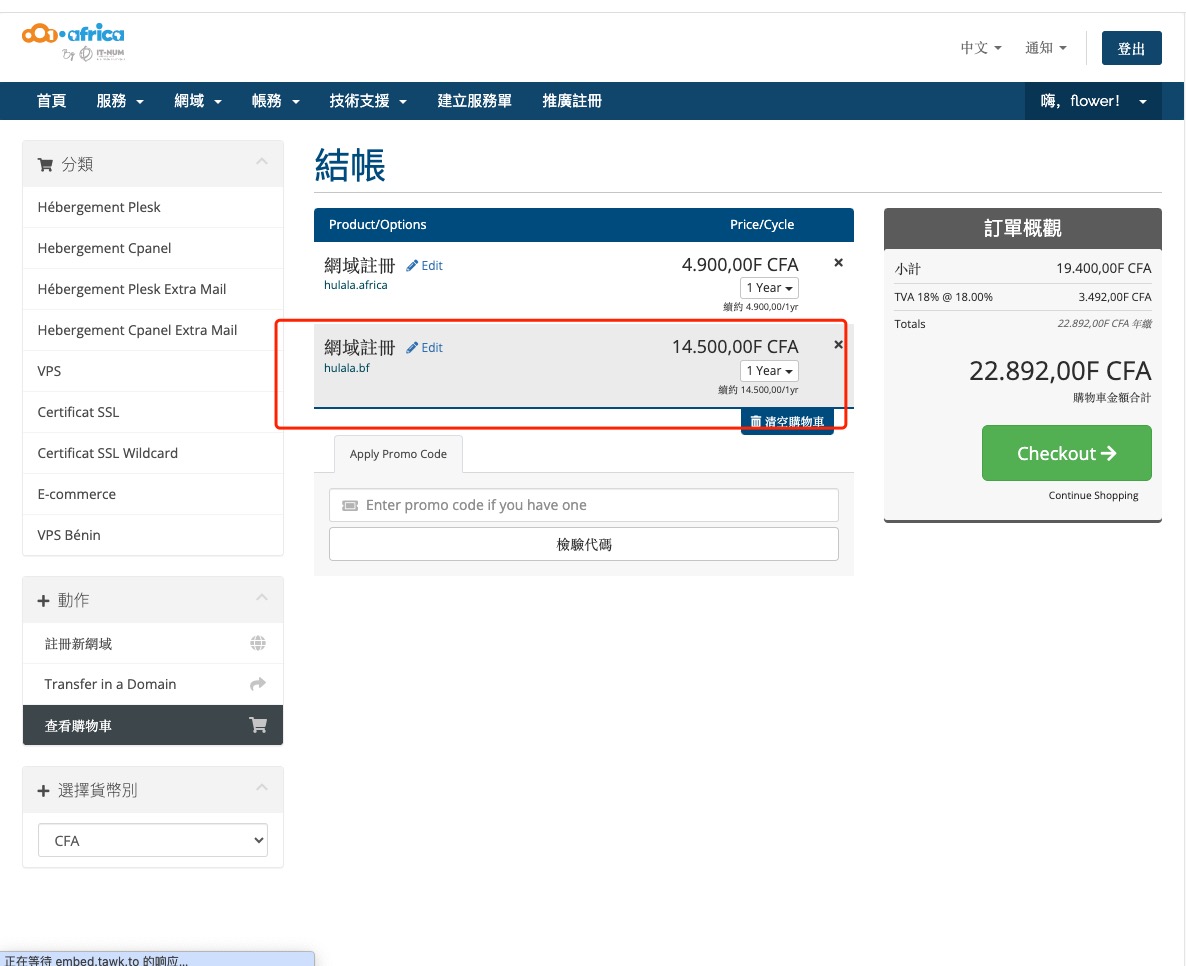Click the africa logo in the header
Screen dimensions: 1186x966
pyautogui.click(x=73, y=42)
